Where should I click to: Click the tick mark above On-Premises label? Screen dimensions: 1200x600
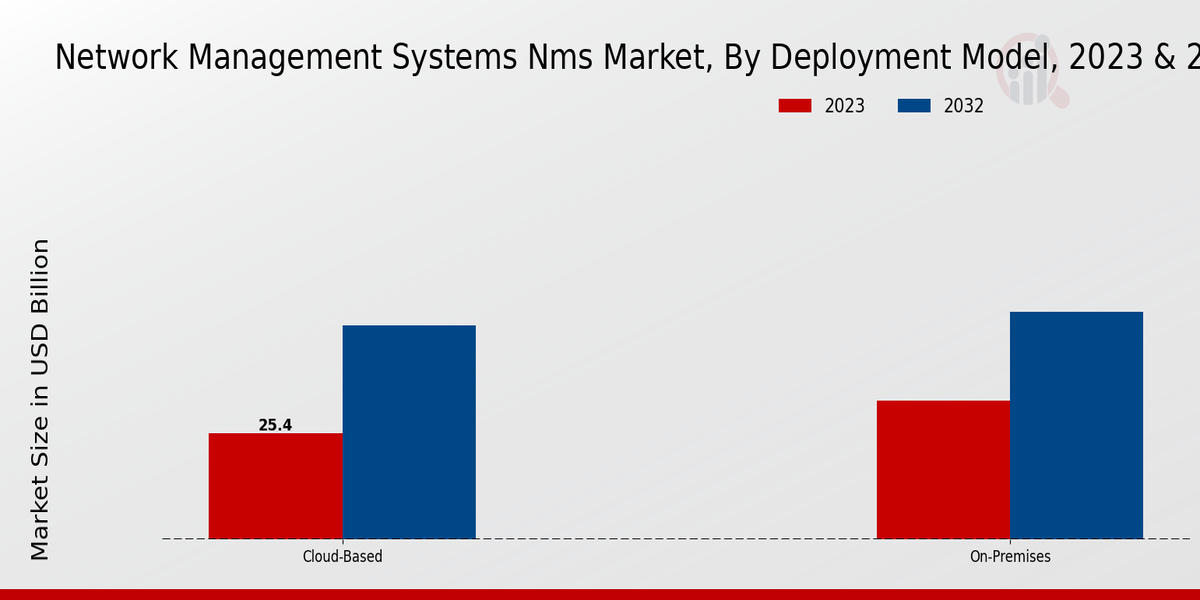coord(1010,542)
